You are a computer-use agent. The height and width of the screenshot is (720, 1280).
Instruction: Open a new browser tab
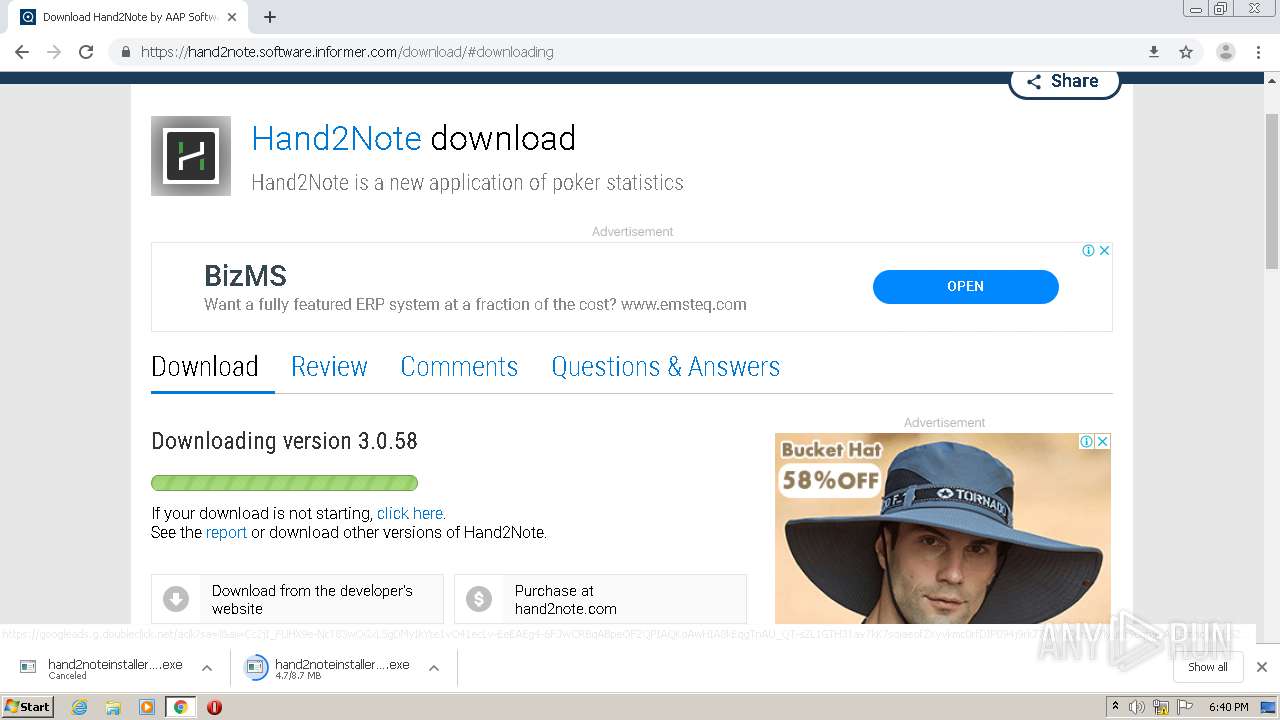click(x=270, y=17)
